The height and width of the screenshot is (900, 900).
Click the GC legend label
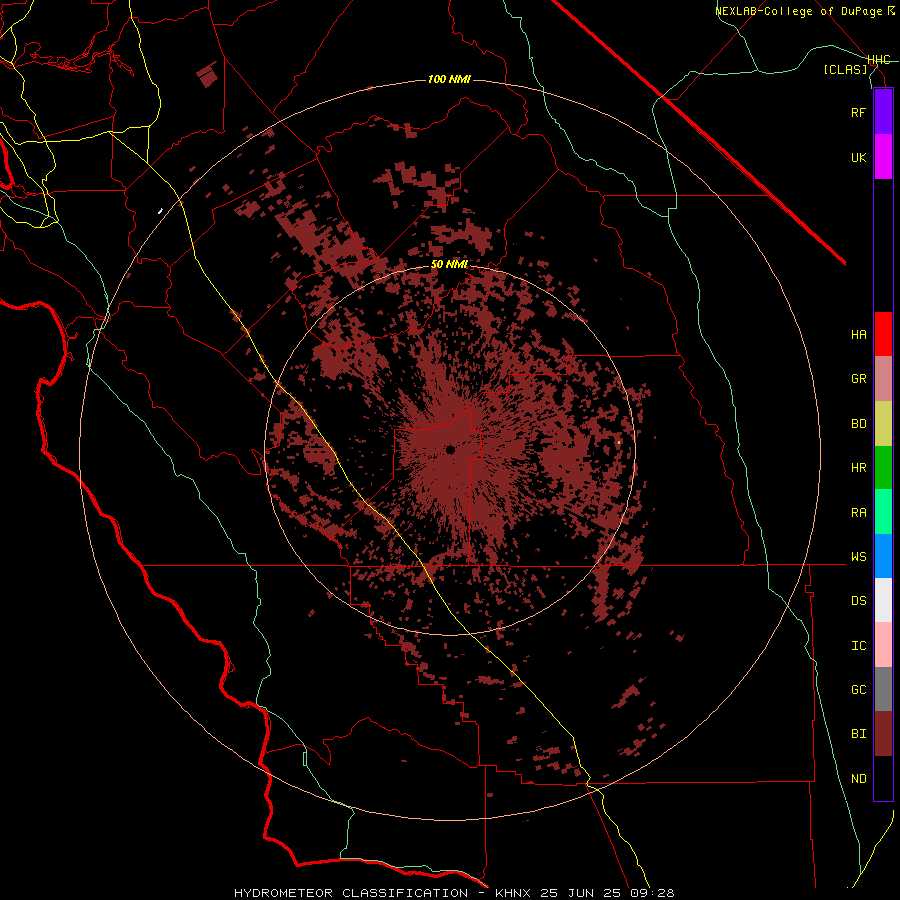[859, 690]
